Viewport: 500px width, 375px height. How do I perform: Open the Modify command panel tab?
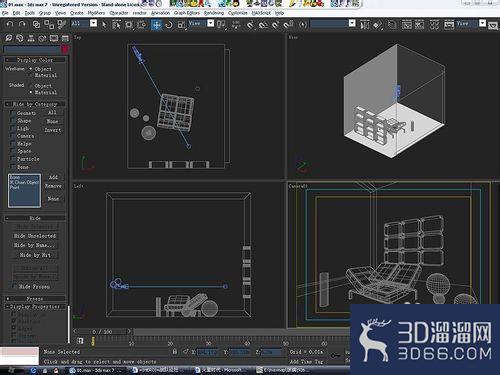20,38
